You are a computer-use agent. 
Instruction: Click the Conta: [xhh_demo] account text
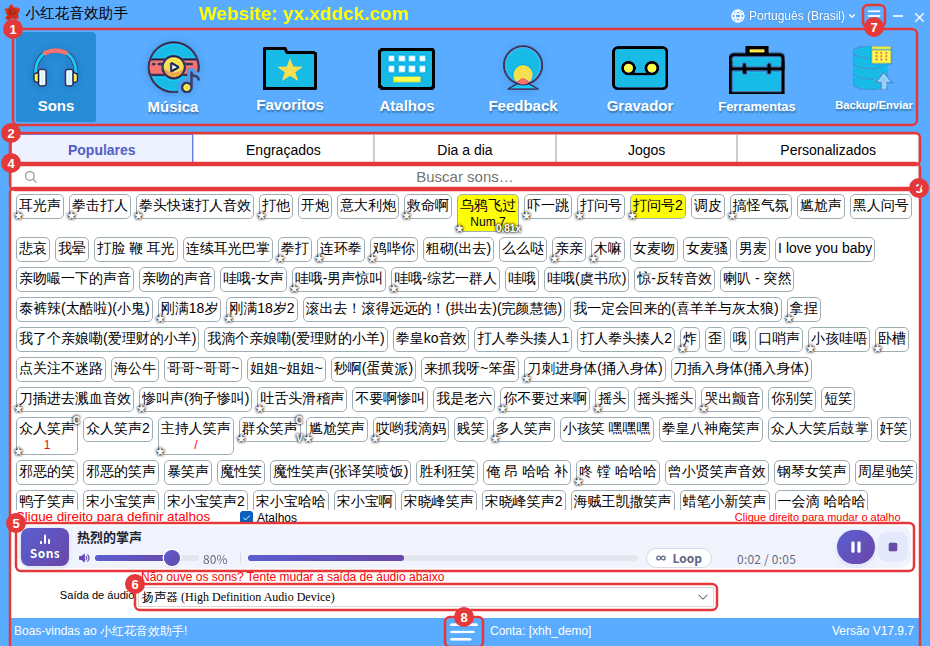(540, 631)
